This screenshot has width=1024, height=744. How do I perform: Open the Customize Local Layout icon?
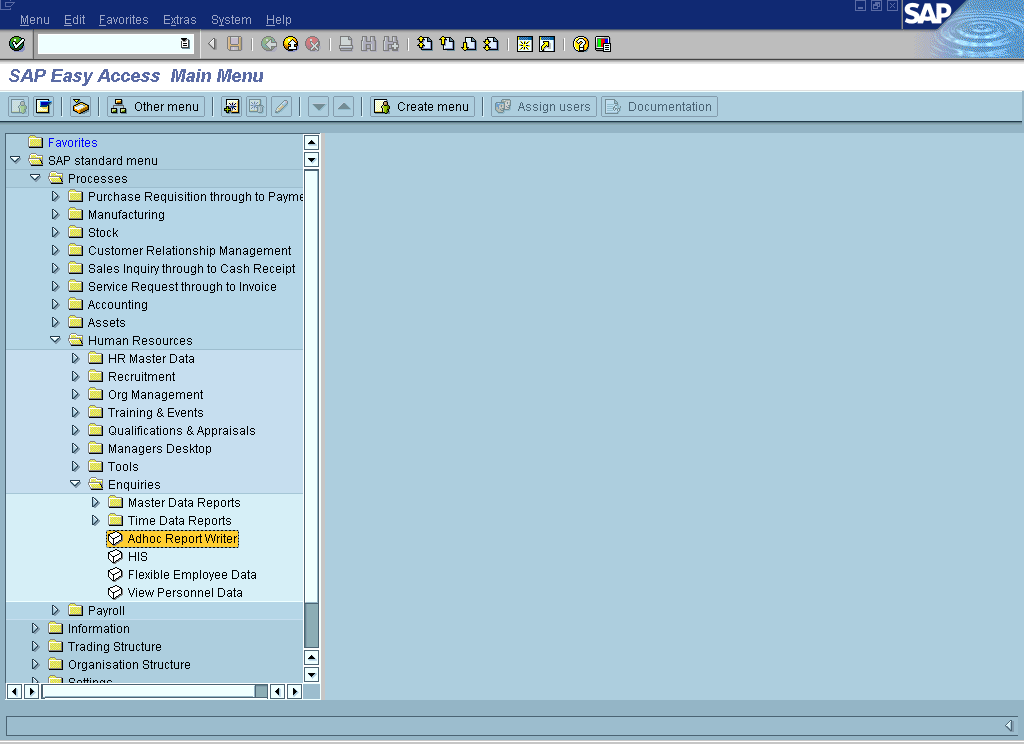click(603, 44)
